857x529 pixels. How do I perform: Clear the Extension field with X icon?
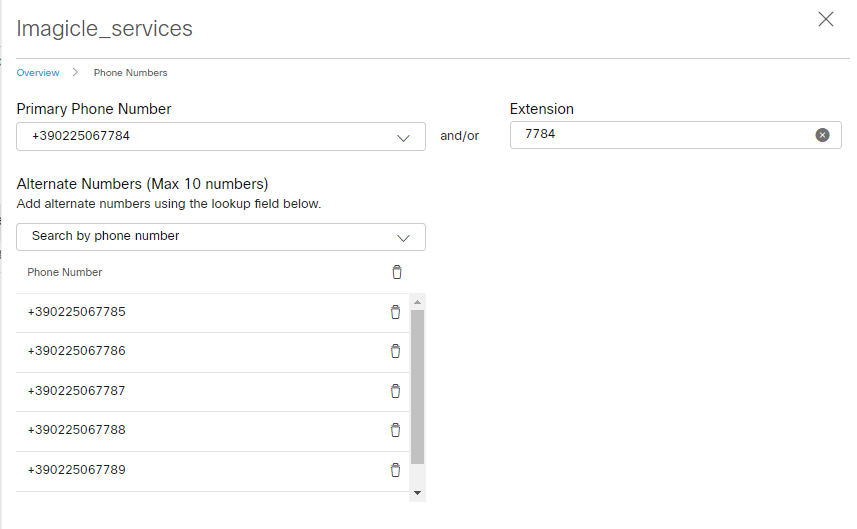[x=822, y=135]
